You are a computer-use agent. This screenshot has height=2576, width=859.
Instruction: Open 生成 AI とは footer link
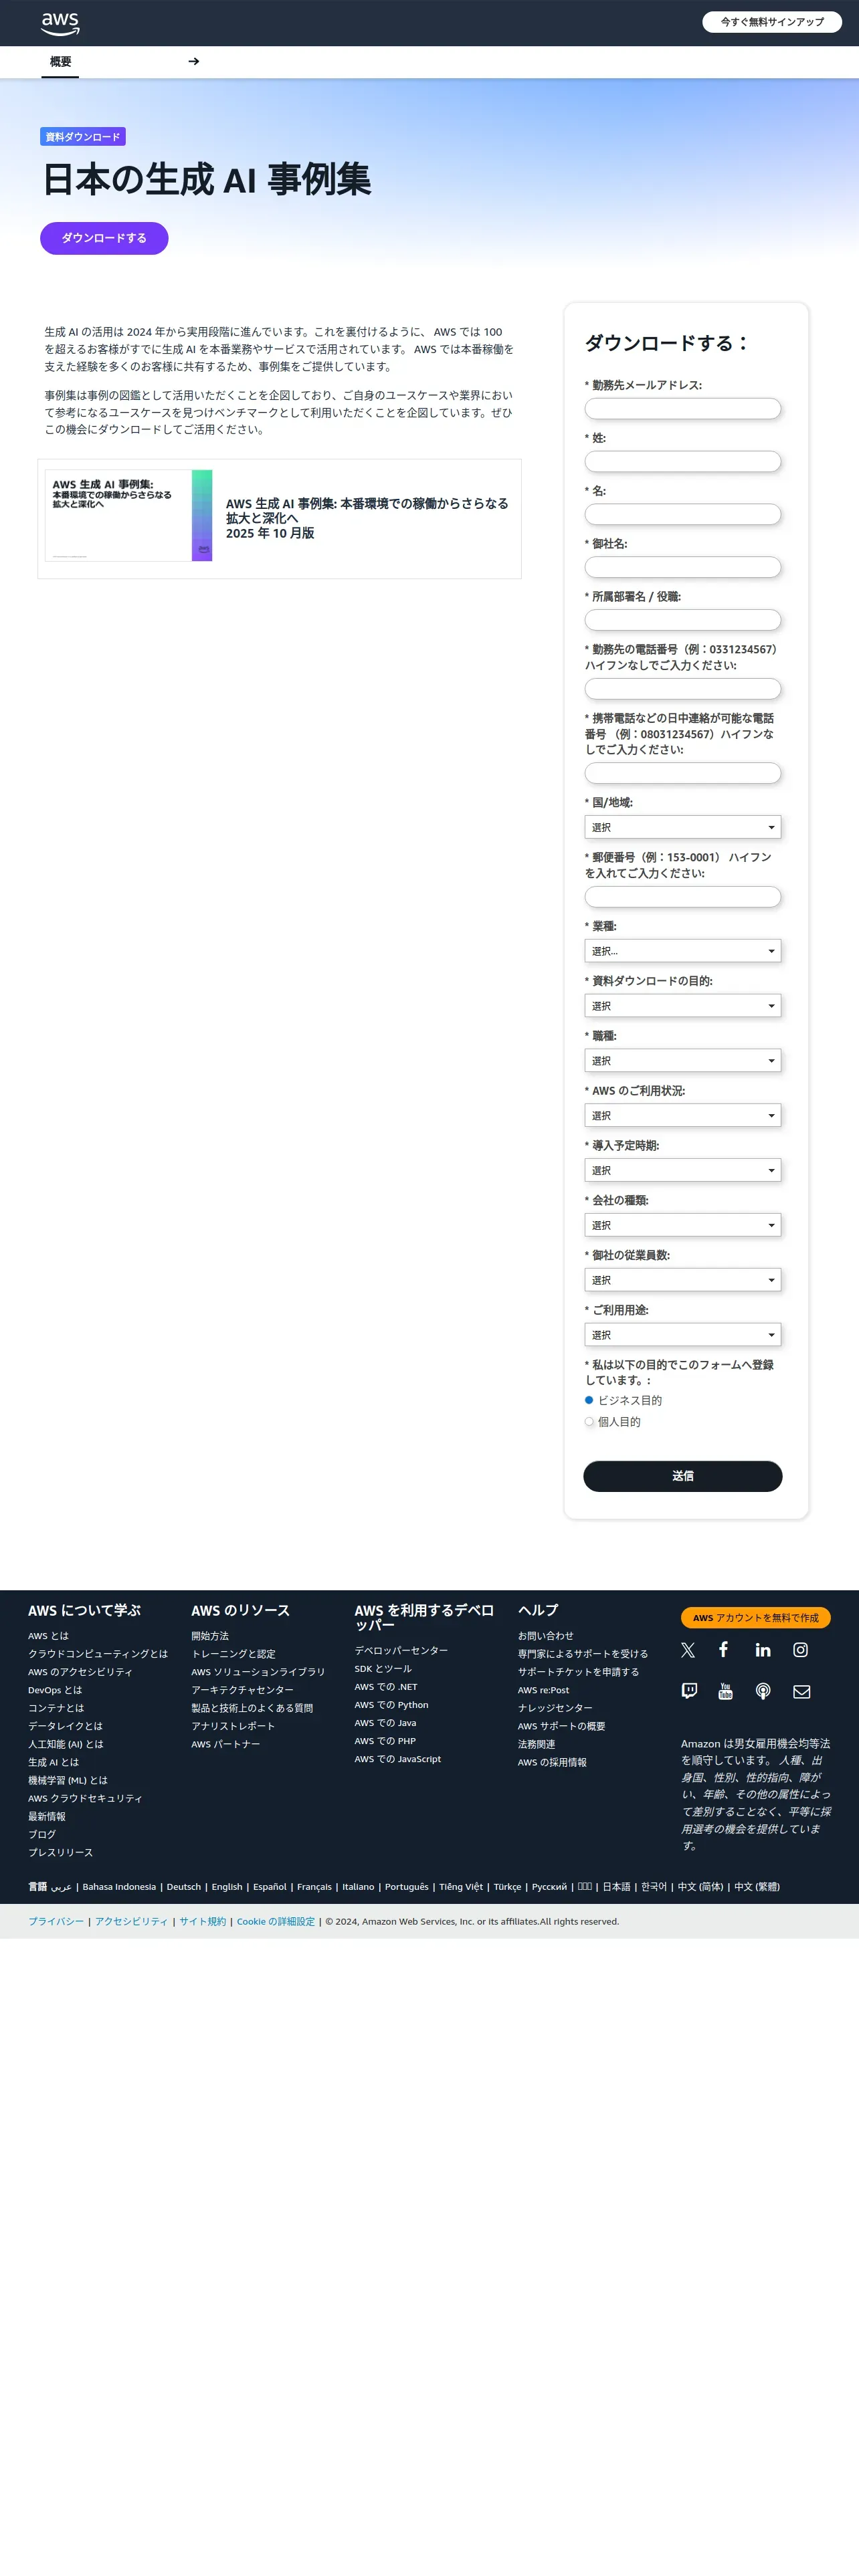[53, 1762]
